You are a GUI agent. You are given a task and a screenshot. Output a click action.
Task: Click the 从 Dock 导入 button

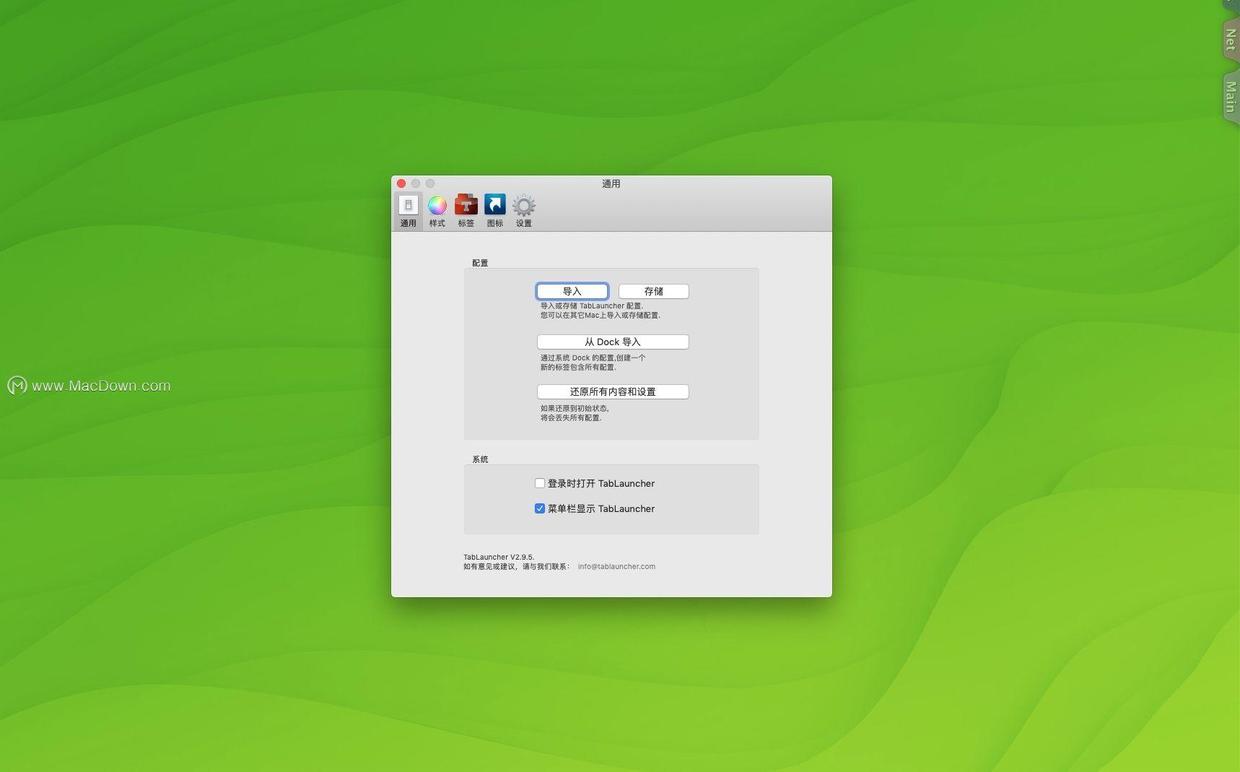click(613, 342)
